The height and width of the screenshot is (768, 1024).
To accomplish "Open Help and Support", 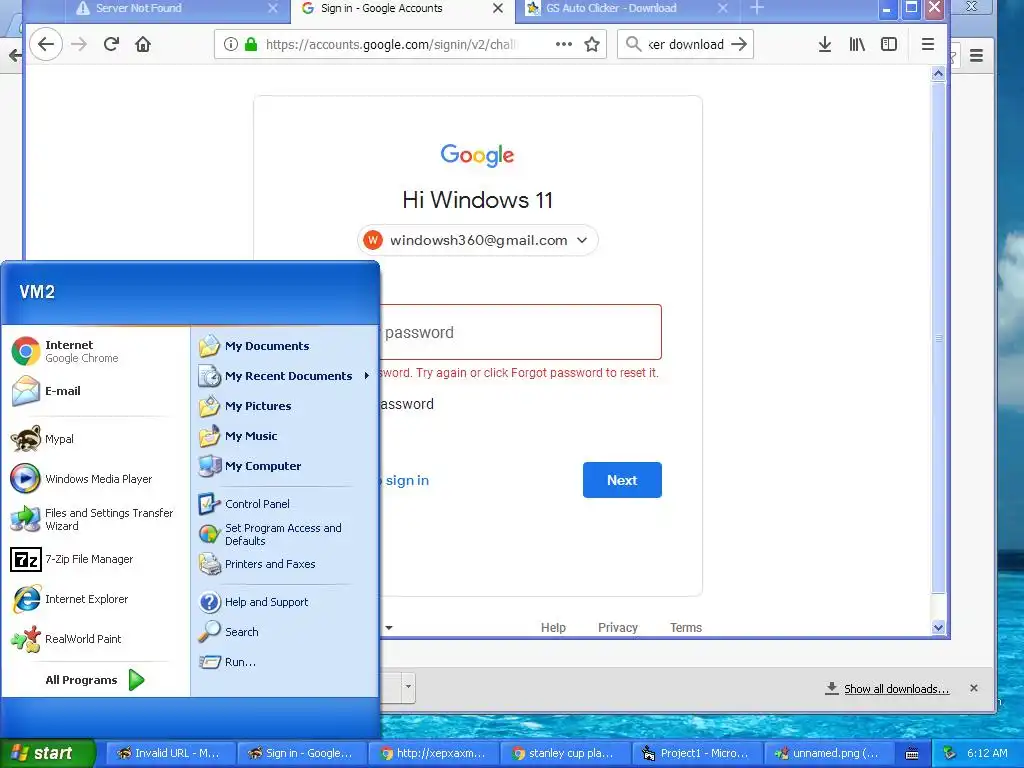I will pos(285,602).
